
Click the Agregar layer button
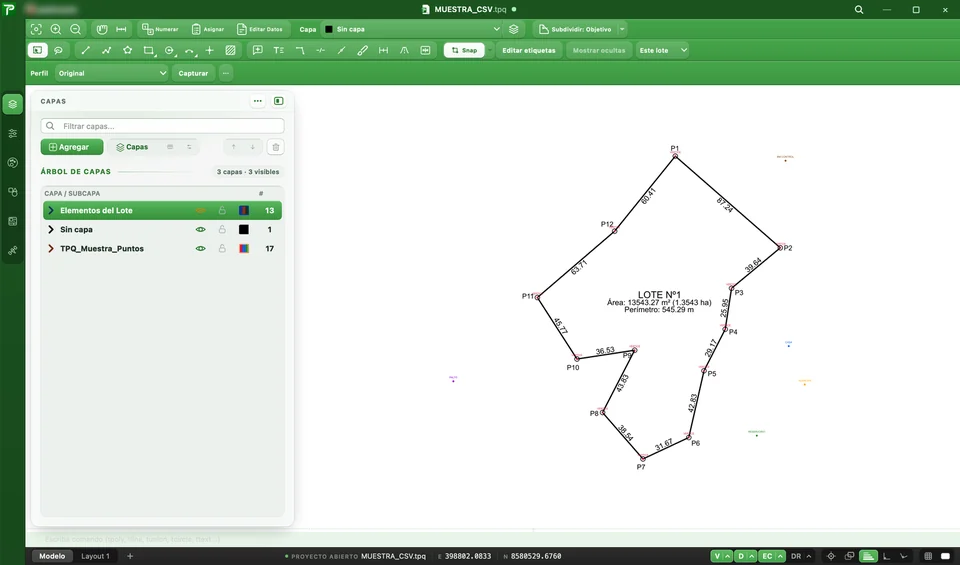click(72, 147)
